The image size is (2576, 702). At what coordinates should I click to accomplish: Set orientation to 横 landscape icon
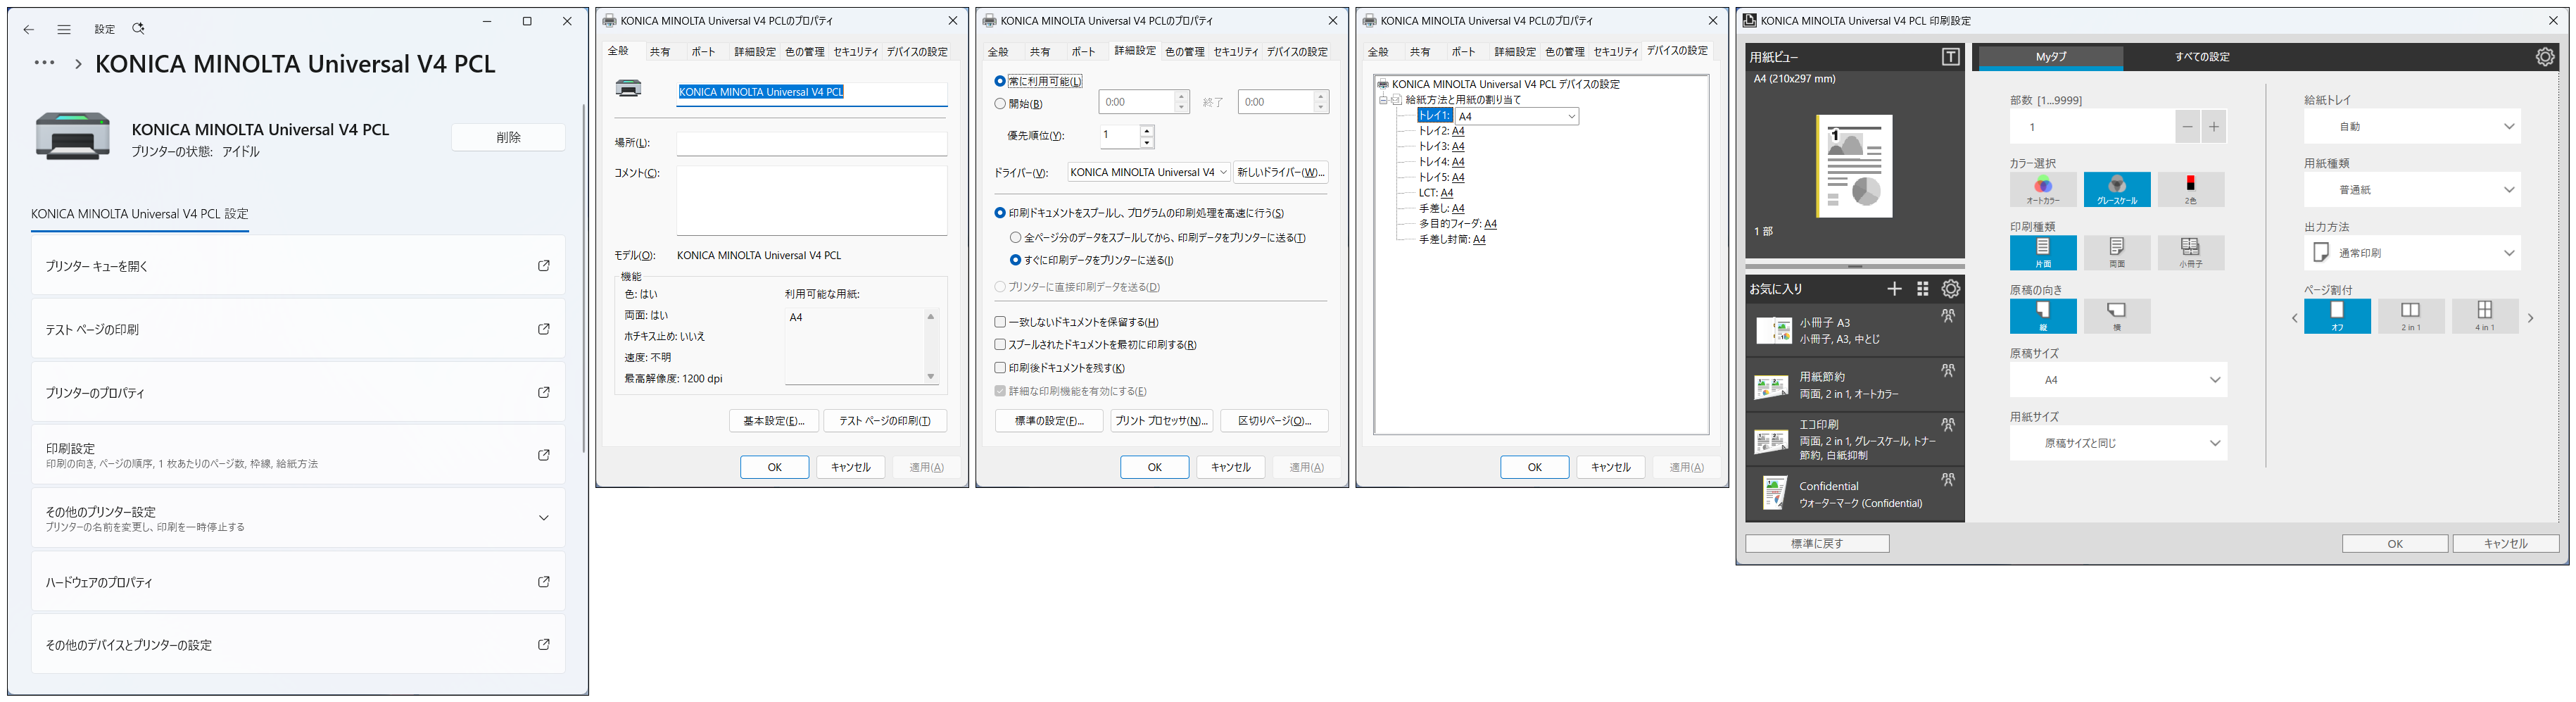(2116, 315)
